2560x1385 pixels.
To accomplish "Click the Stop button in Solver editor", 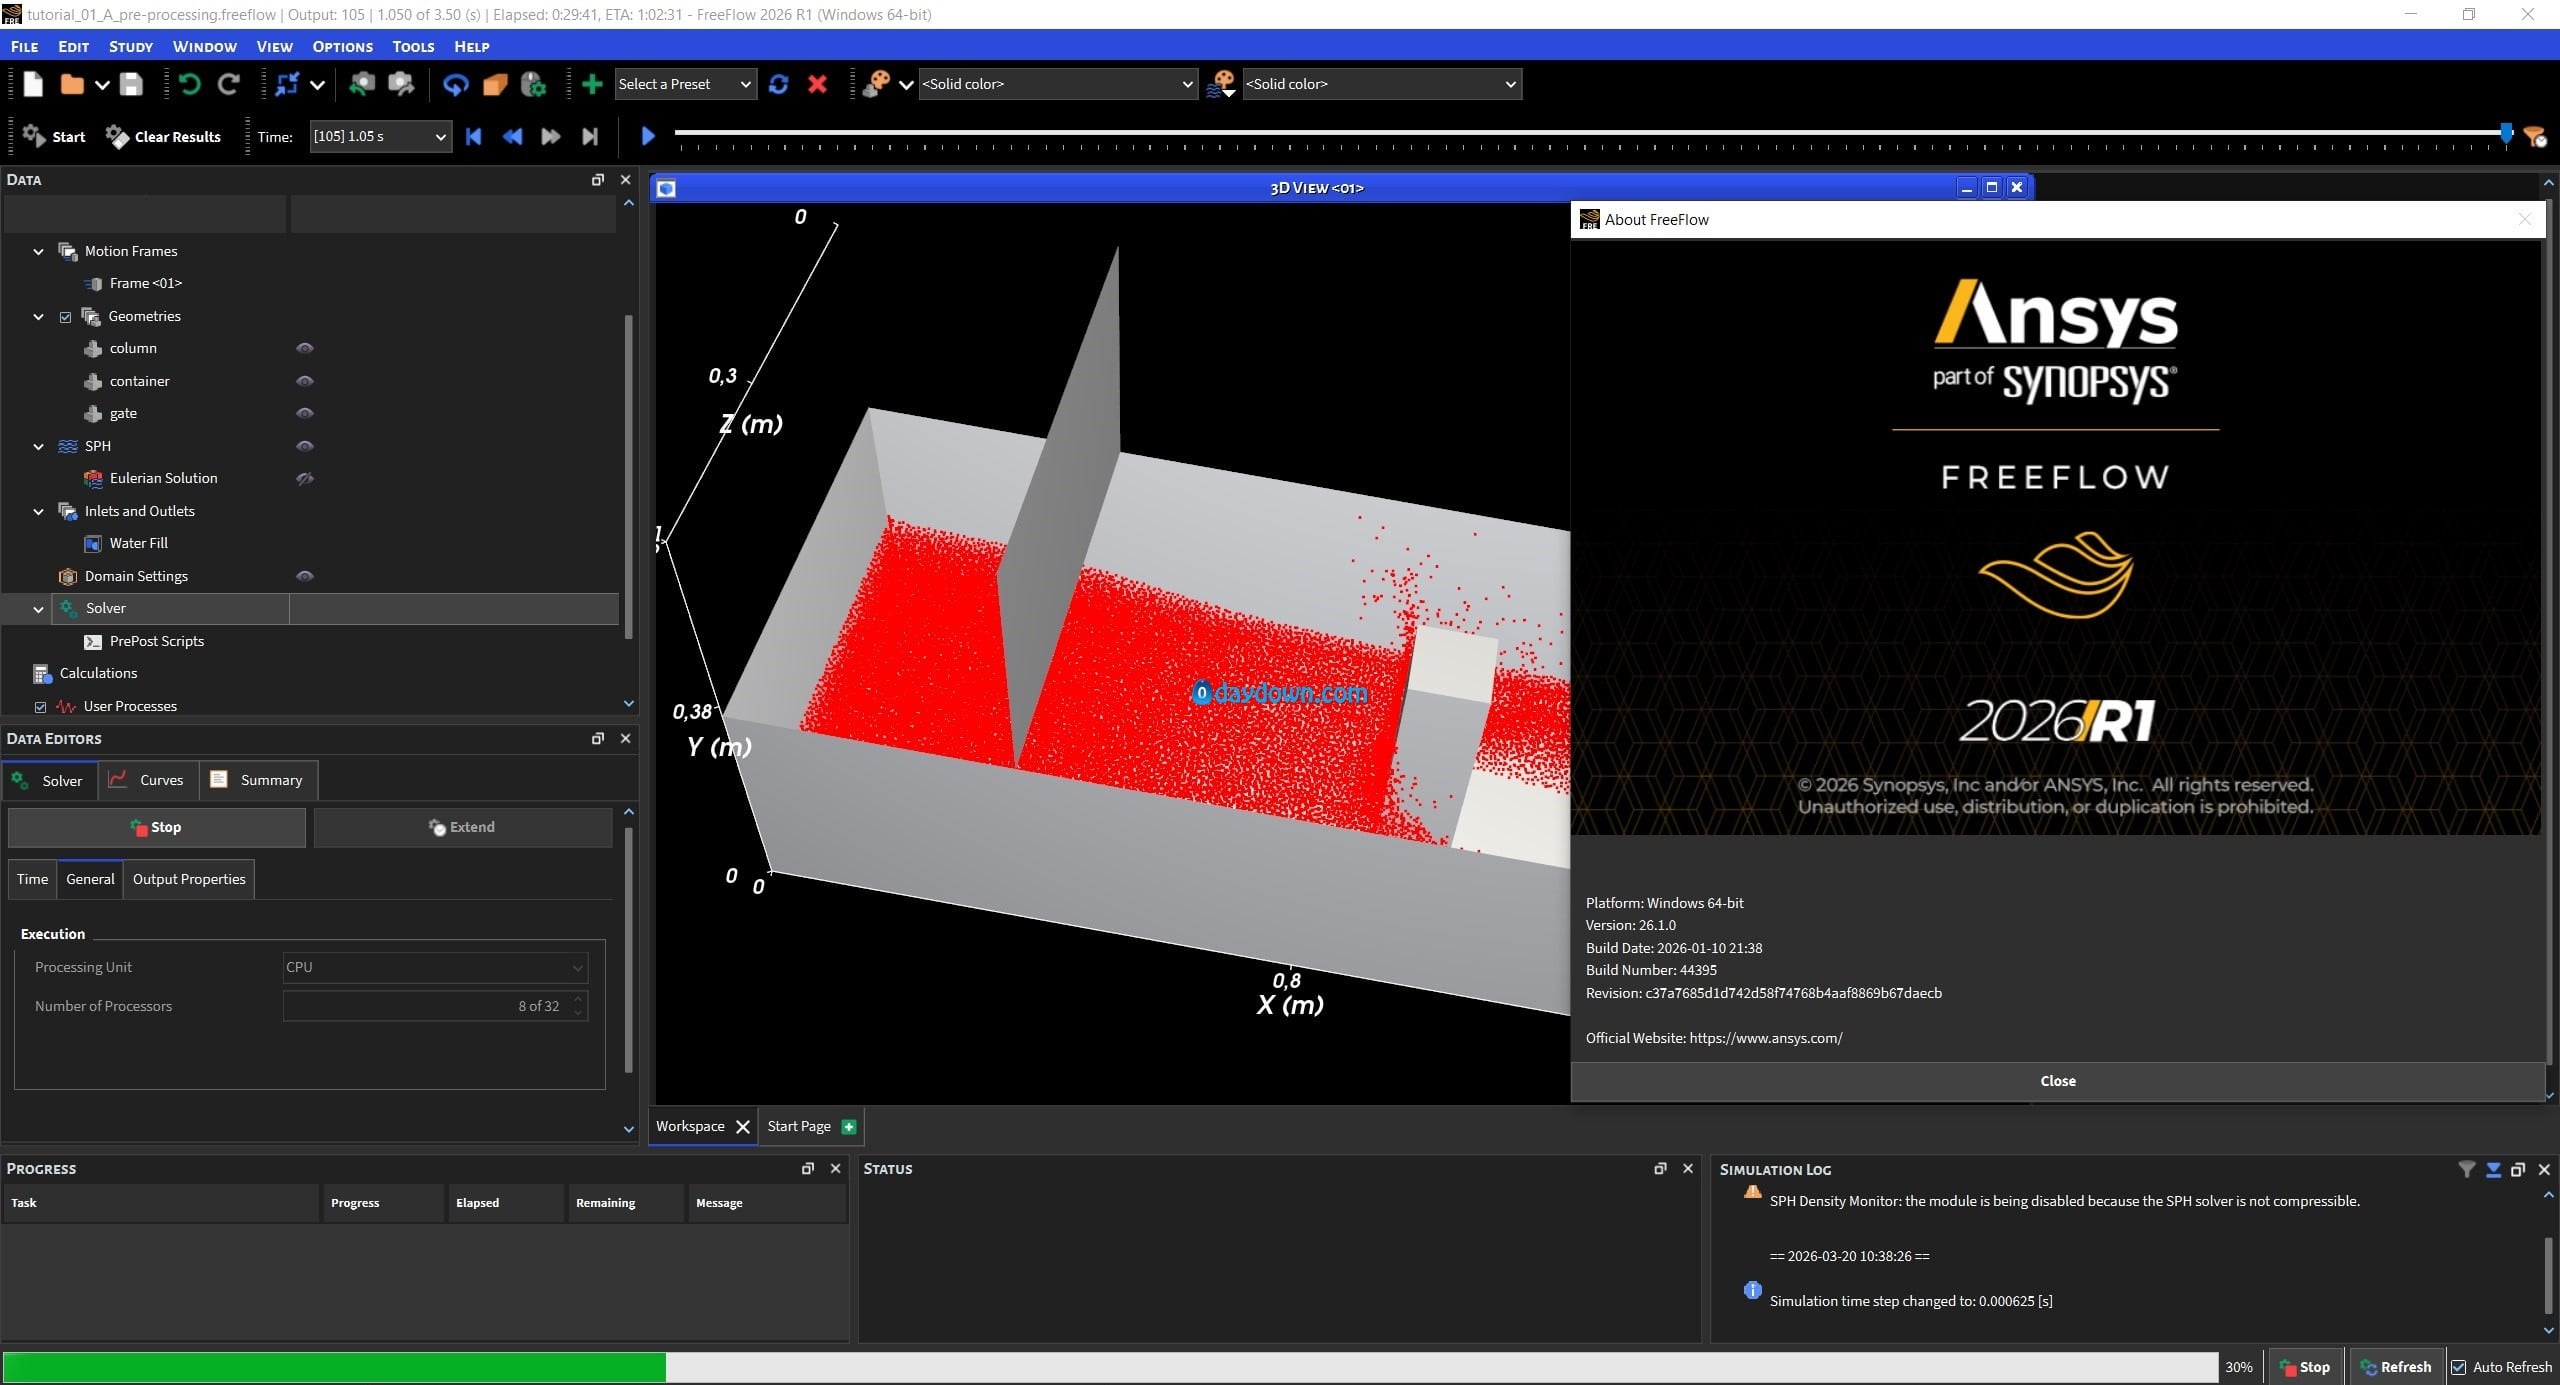I will pos(156,827).
